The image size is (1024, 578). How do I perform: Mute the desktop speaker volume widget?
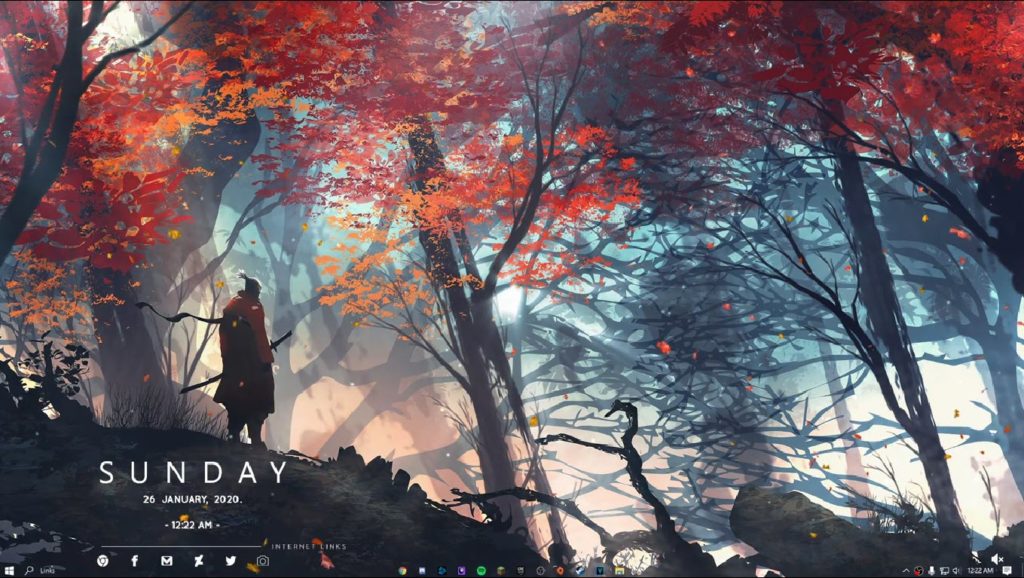tap(995, 559)
